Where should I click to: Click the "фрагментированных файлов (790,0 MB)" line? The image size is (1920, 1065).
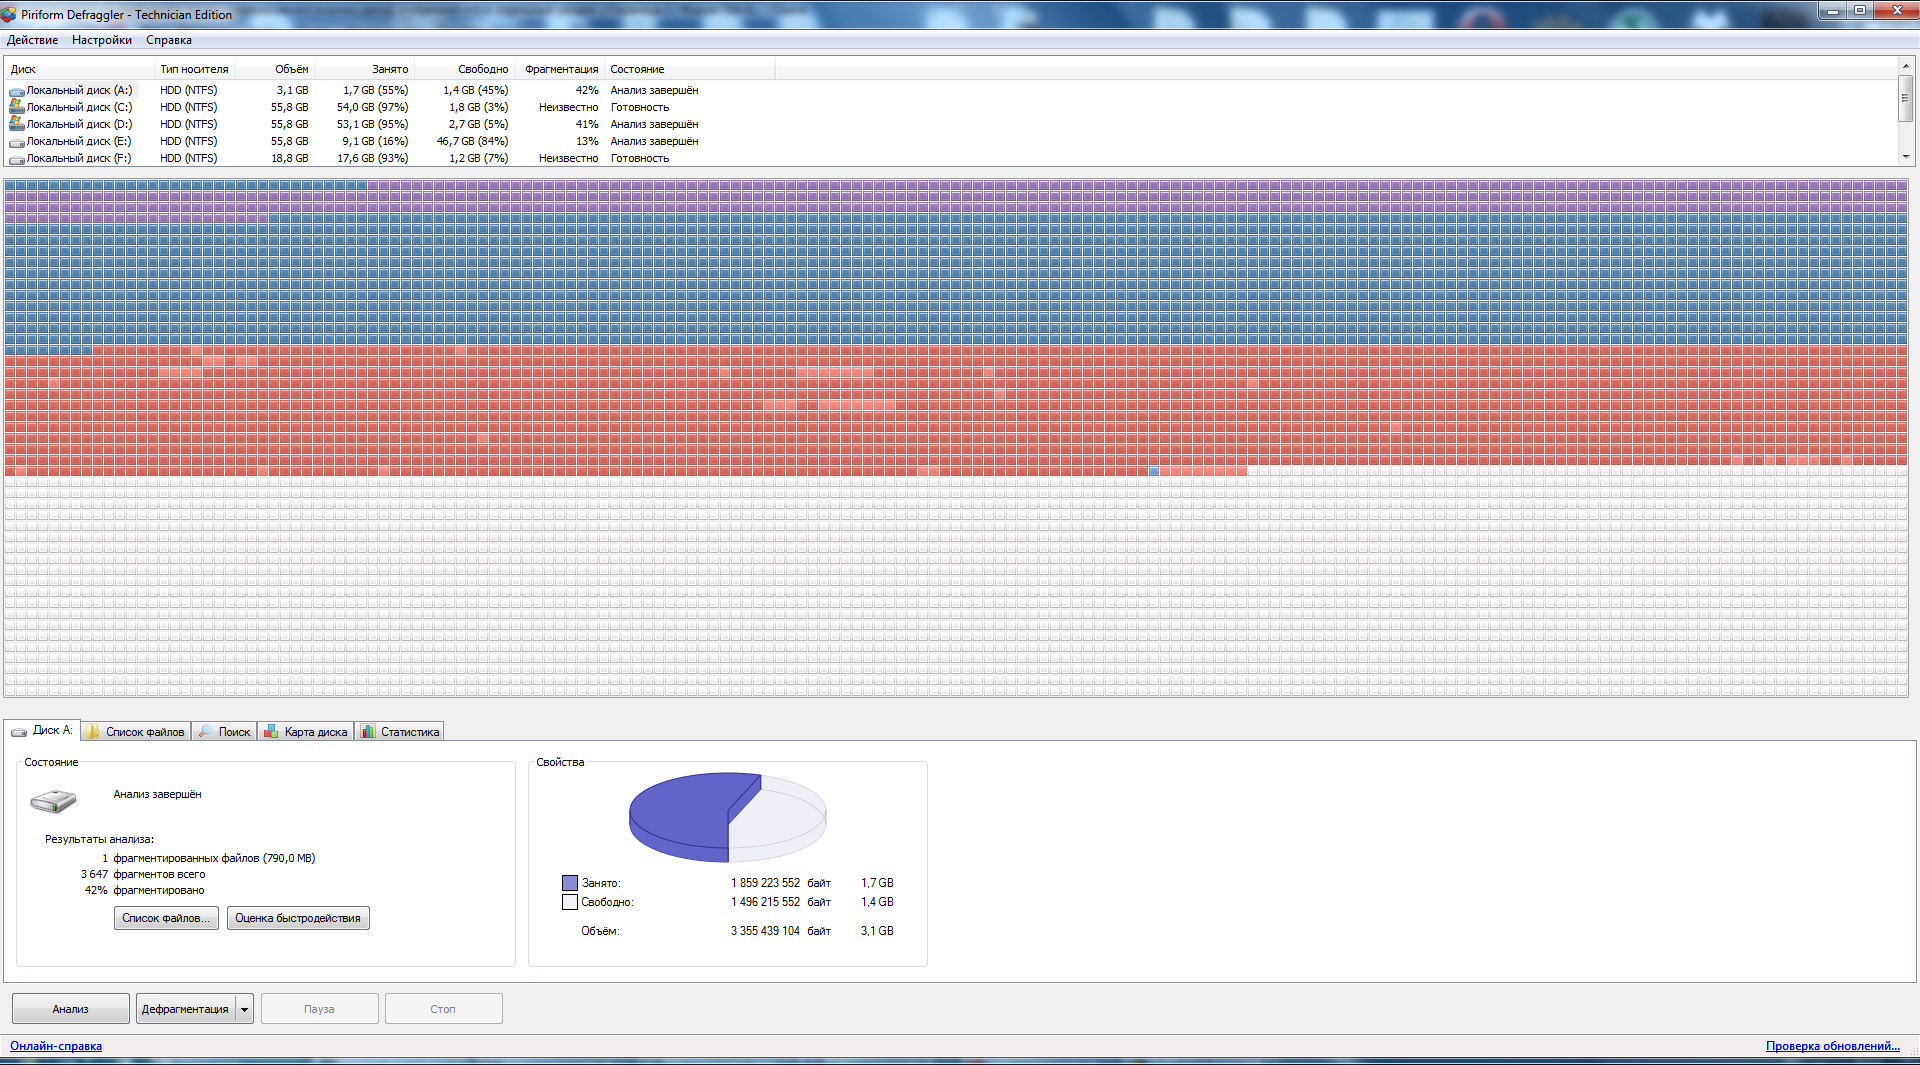coord(214,858)
